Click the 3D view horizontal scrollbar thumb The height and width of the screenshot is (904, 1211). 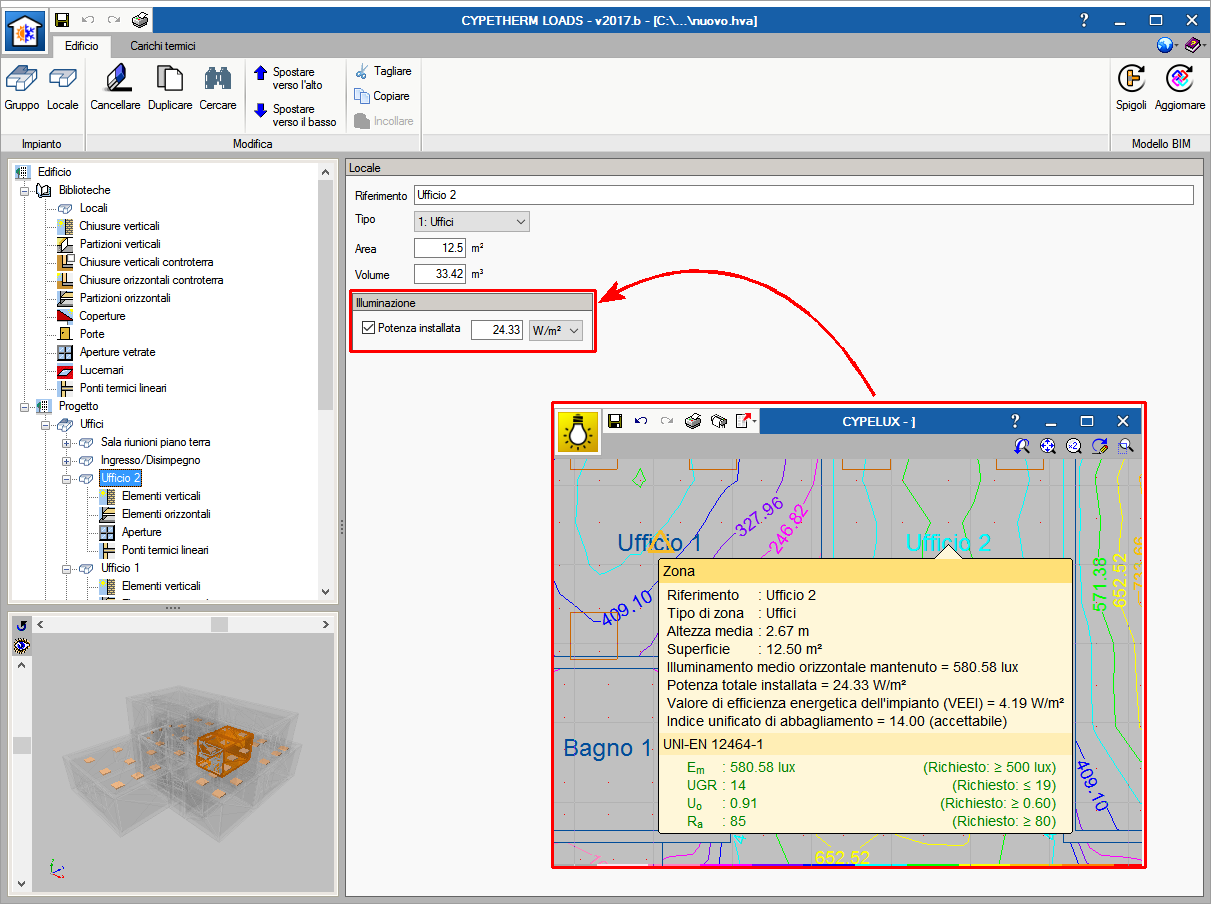(219, 624)
